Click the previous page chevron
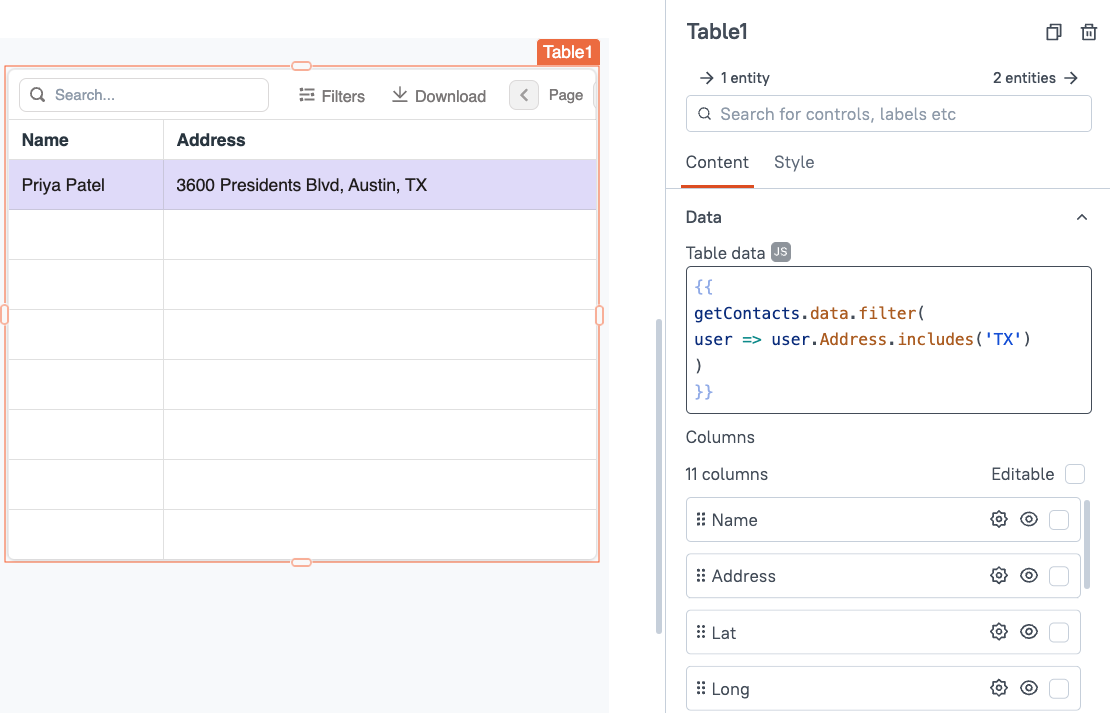The height and width of the screenshot is (713, 1110). [523, 94]
